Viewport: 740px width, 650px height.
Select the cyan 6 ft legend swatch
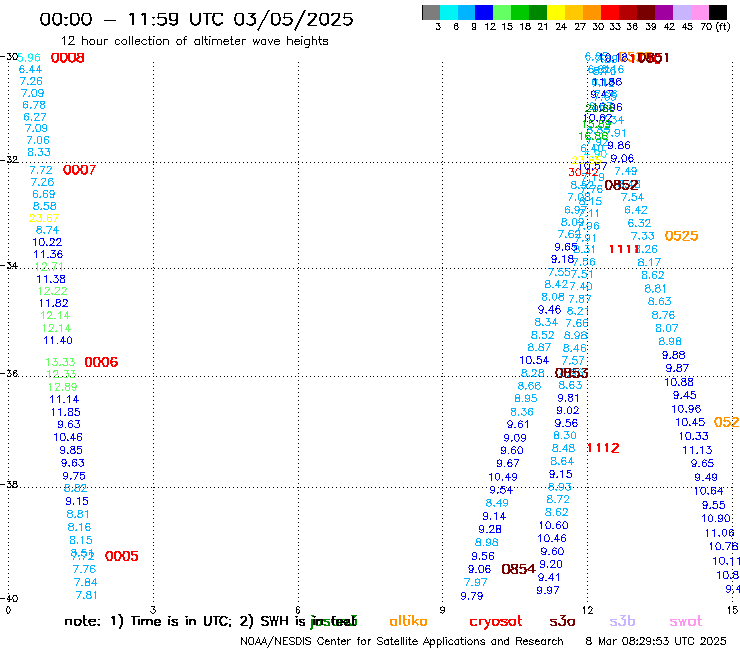pos(449,12)
